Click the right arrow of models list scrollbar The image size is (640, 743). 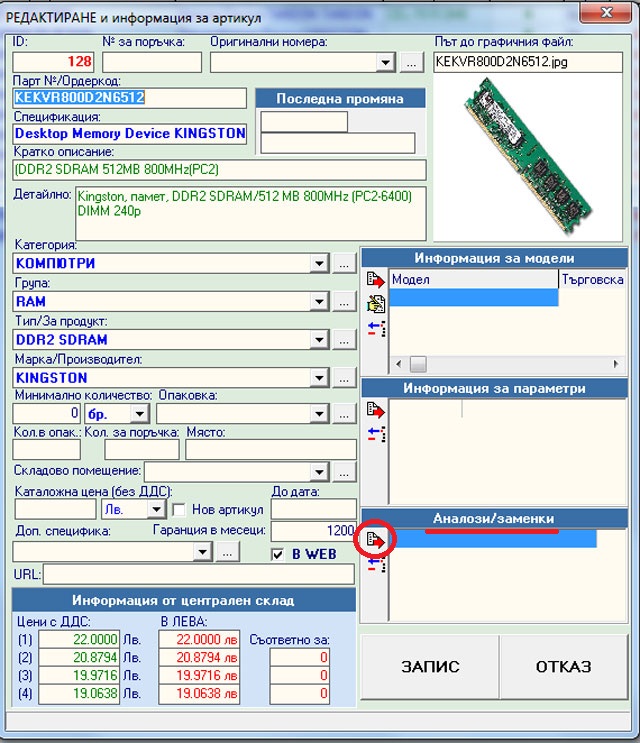(616, 364)
